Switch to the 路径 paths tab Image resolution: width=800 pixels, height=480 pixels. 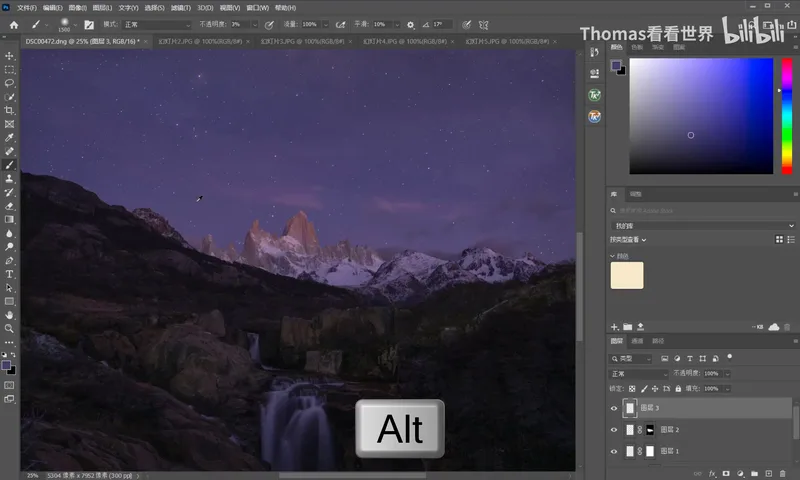point(658,341)
